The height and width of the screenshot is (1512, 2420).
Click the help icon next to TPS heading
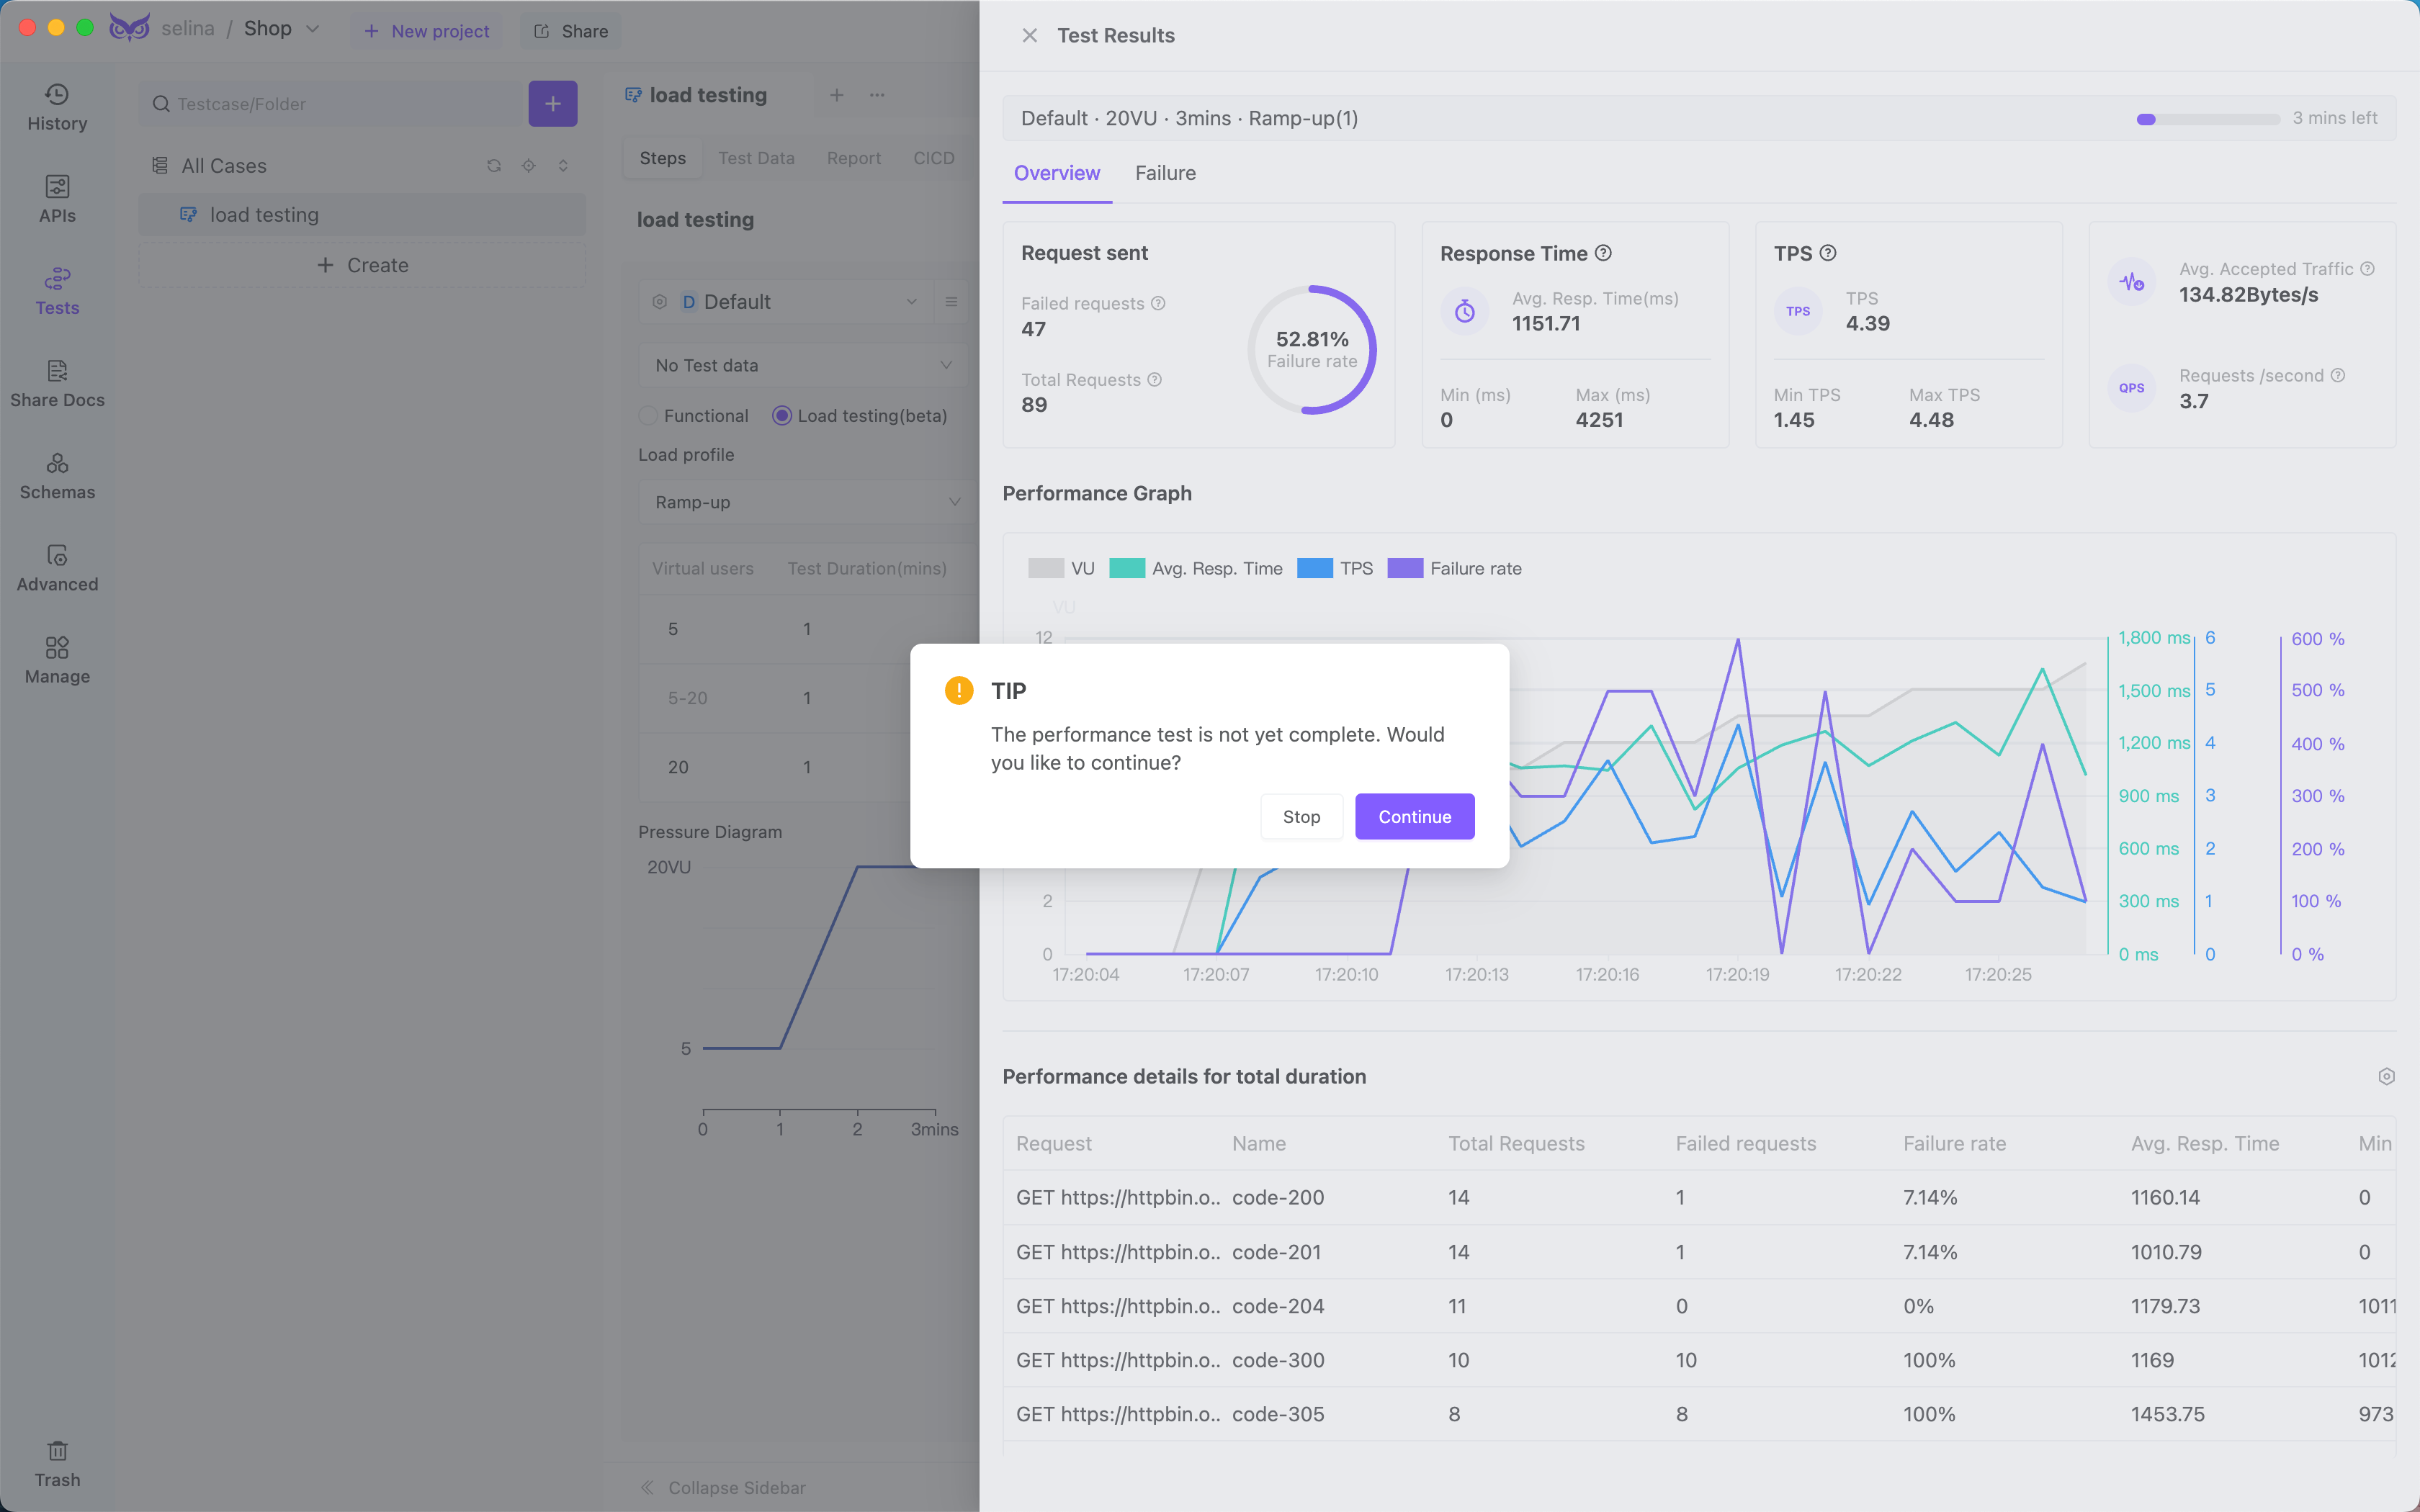1828,253
